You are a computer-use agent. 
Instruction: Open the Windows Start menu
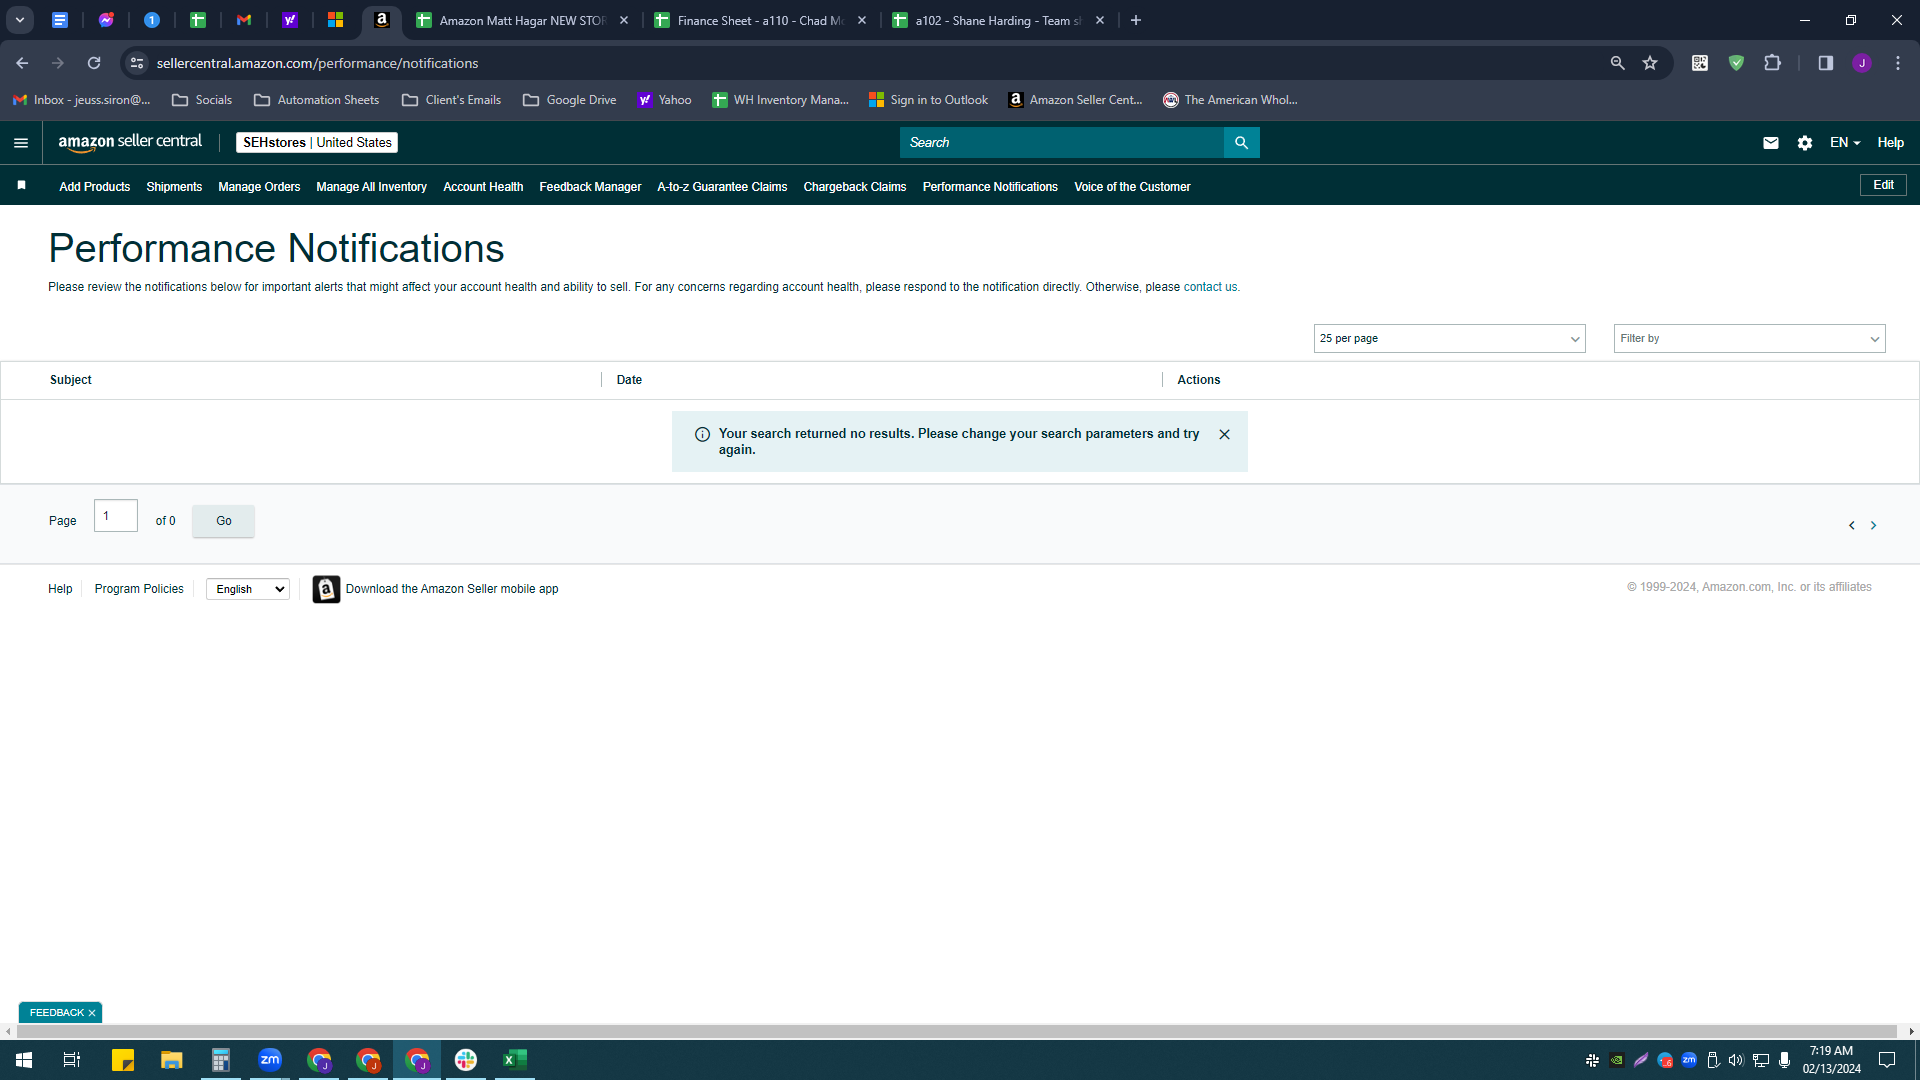pos(24,1060)
